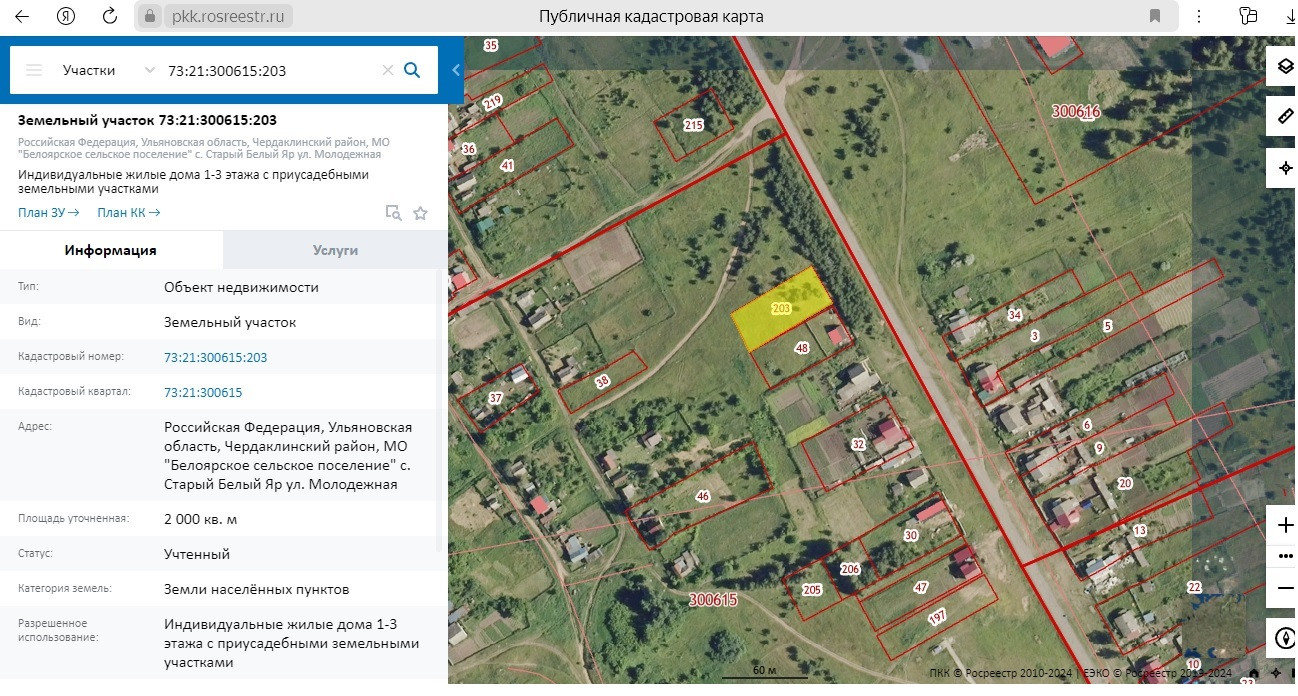The image size is (1298, 696).
Task: Switch to the 'Информация' tab
Action: click(111, 250)
